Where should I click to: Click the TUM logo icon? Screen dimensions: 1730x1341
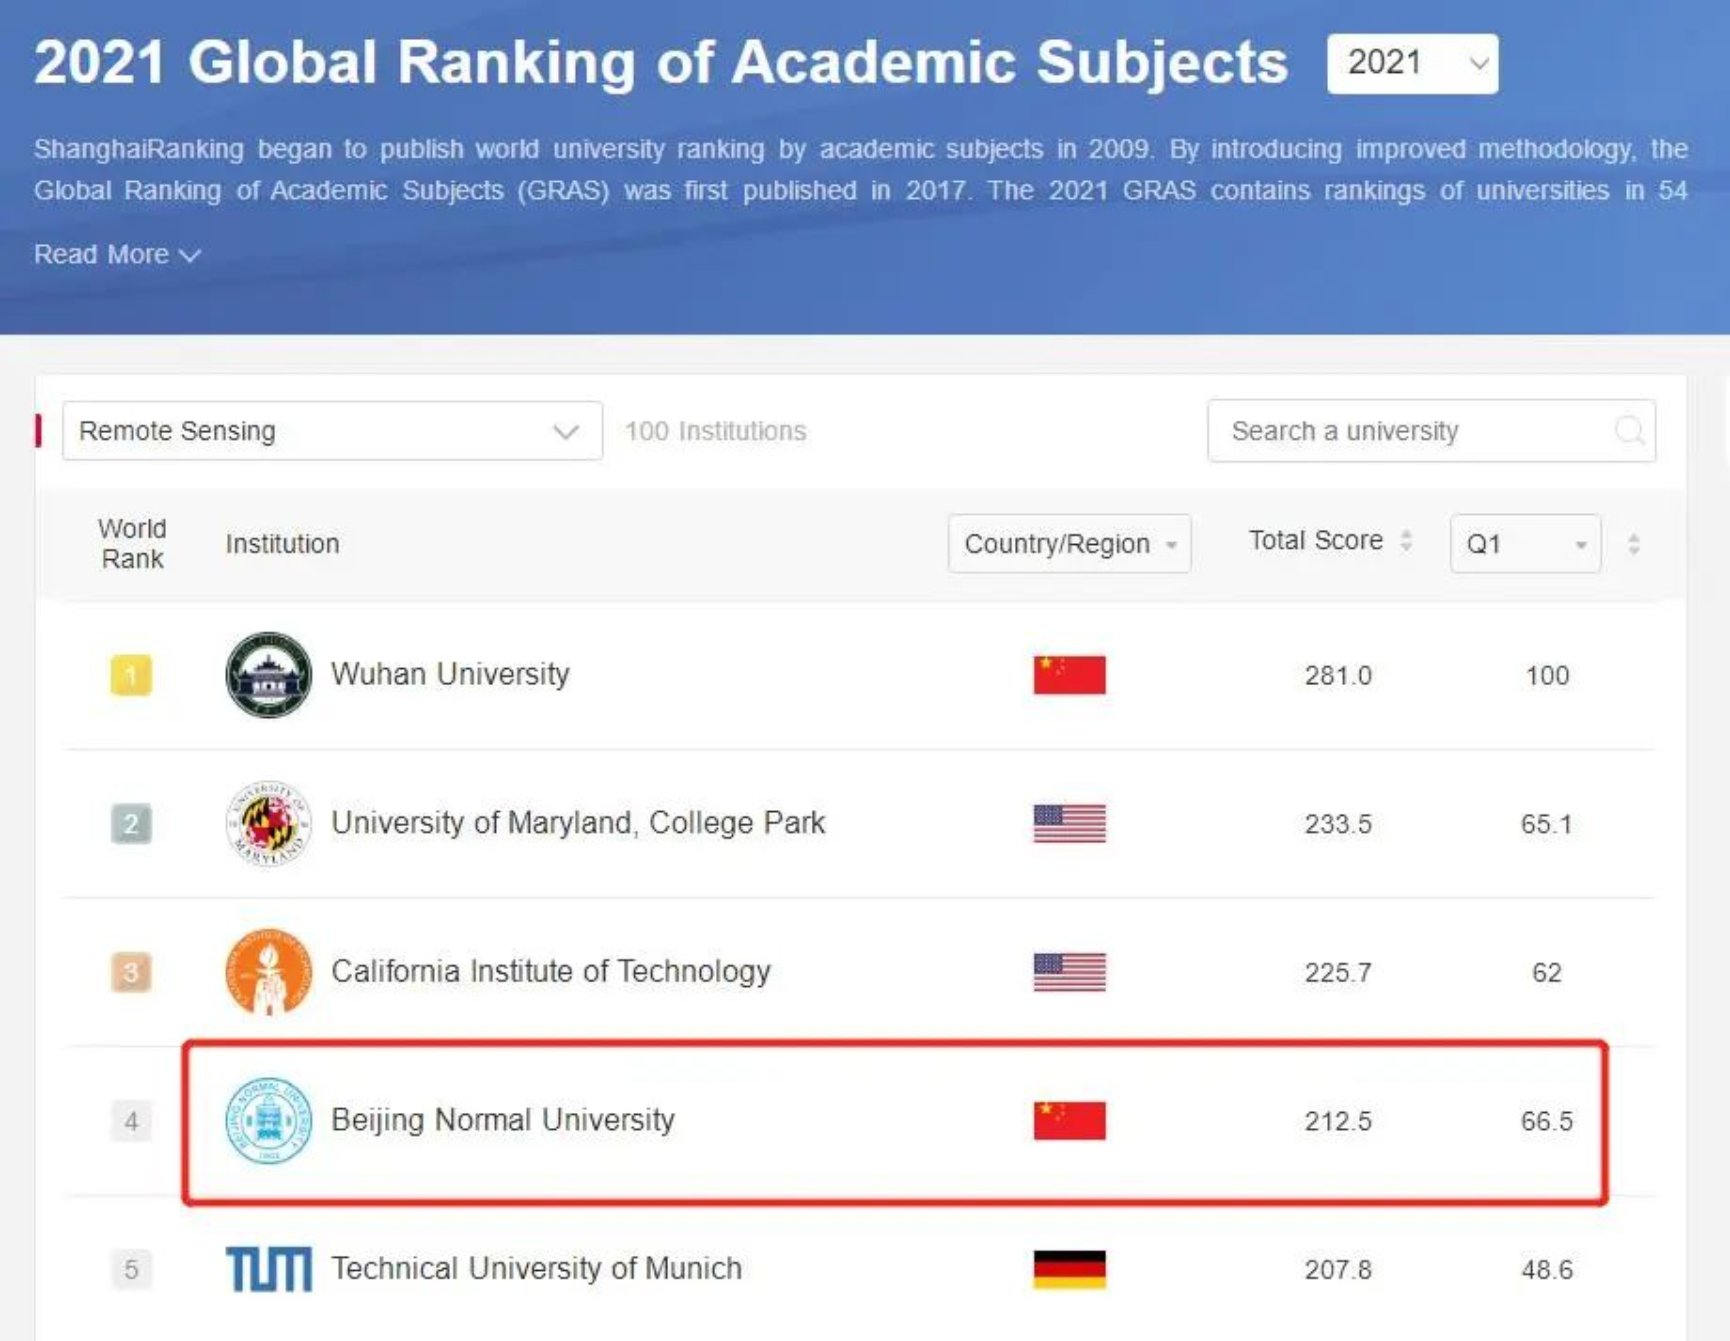(268, 1269)
